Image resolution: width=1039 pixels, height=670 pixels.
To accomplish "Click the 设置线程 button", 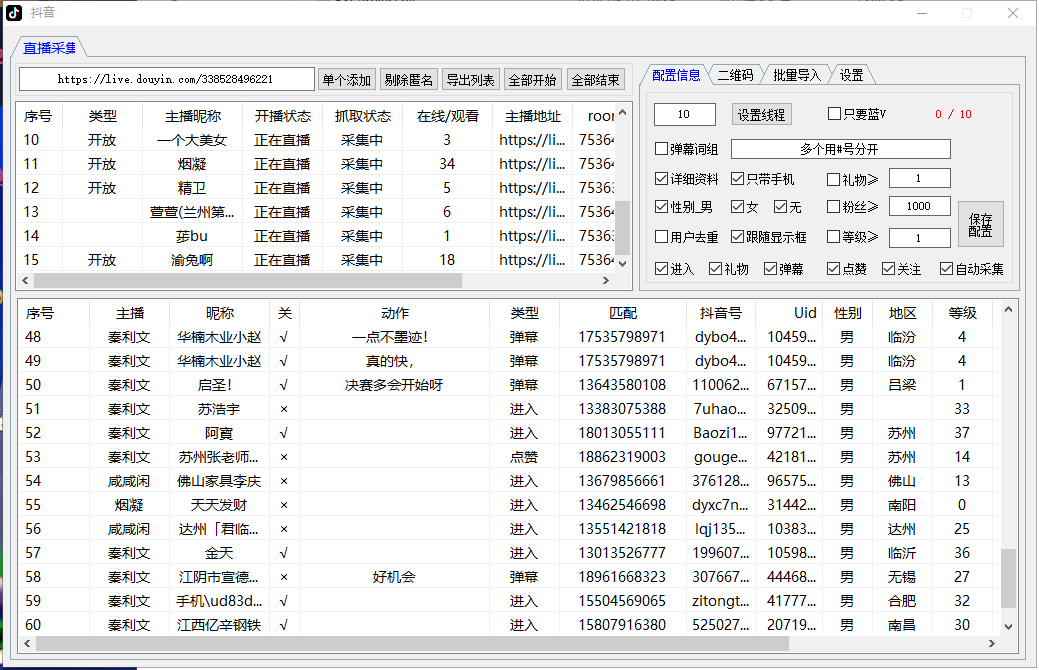I will tap(762, 115).
